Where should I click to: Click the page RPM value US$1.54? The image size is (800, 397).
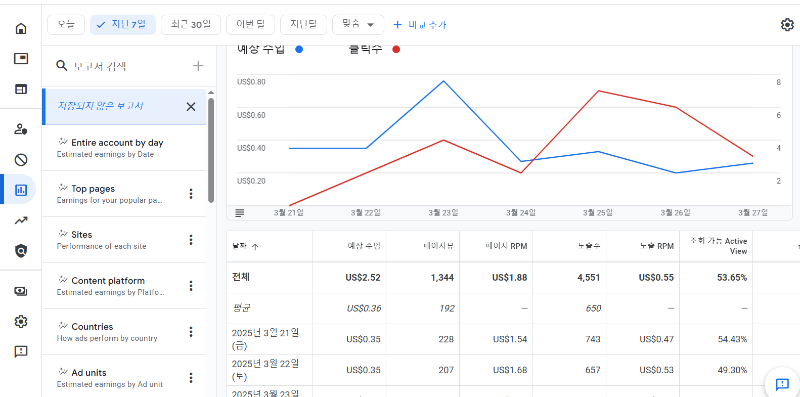(510, 339)
